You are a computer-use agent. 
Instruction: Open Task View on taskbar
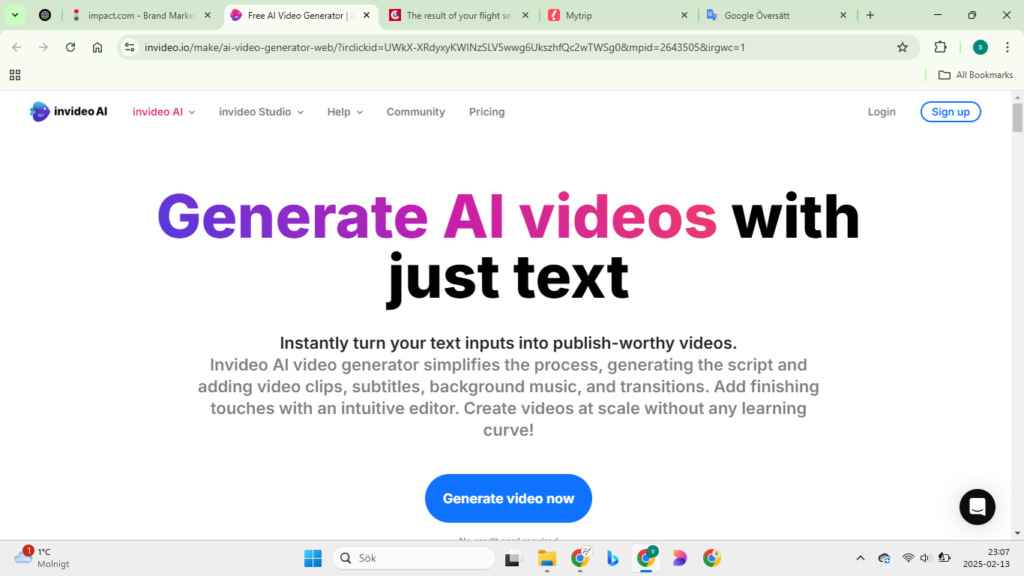[x=513, y=558]
